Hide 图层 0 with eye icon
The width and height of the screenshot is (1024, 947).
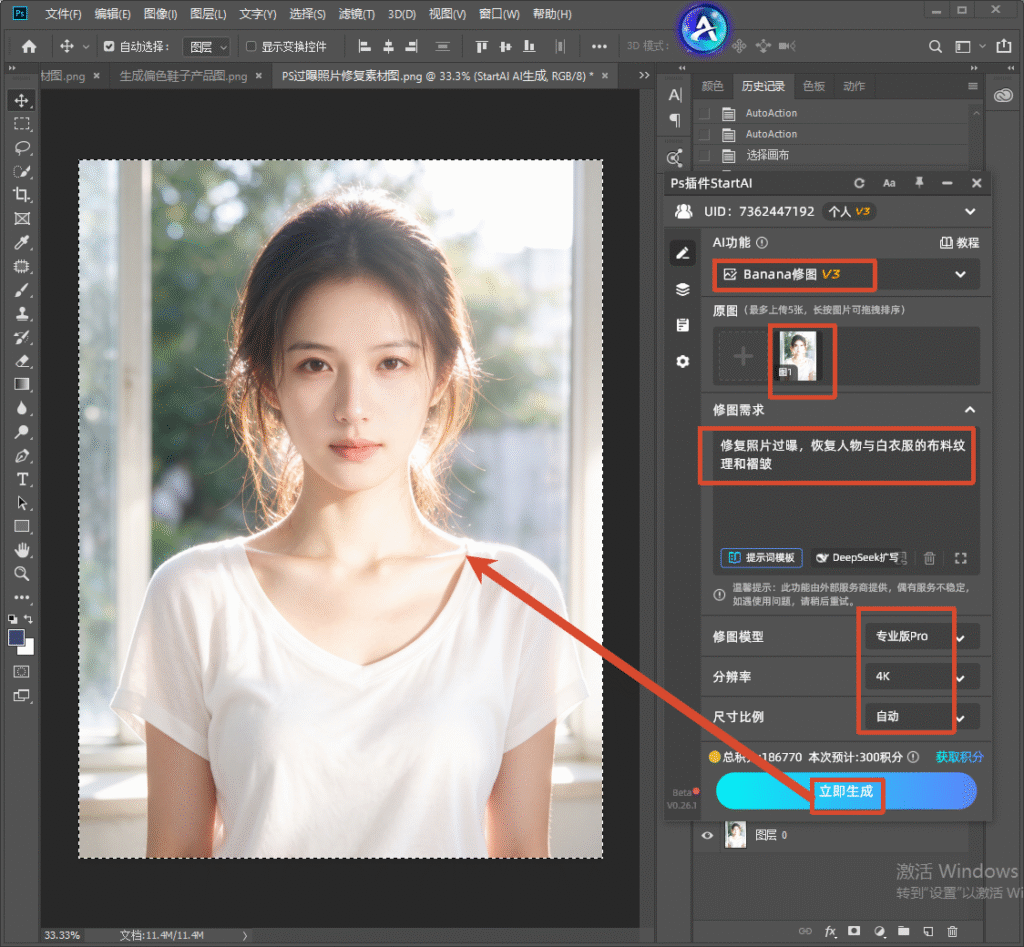click(x=707, y=835)
